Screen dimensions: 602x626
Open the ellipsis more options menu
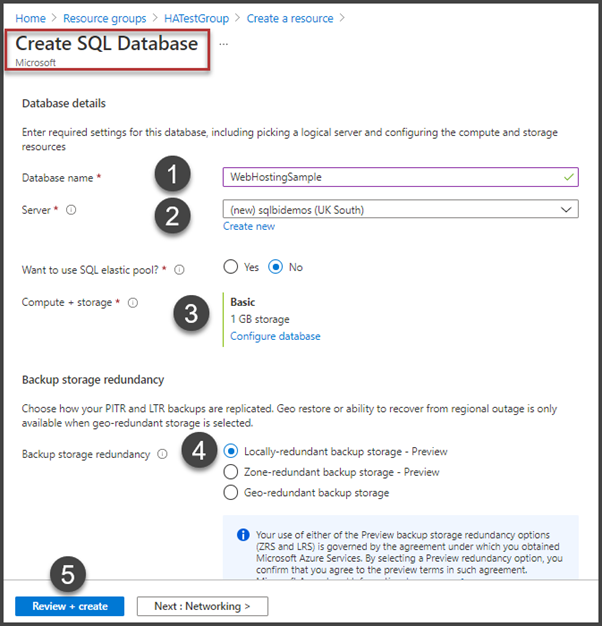[x=224, y=44]
